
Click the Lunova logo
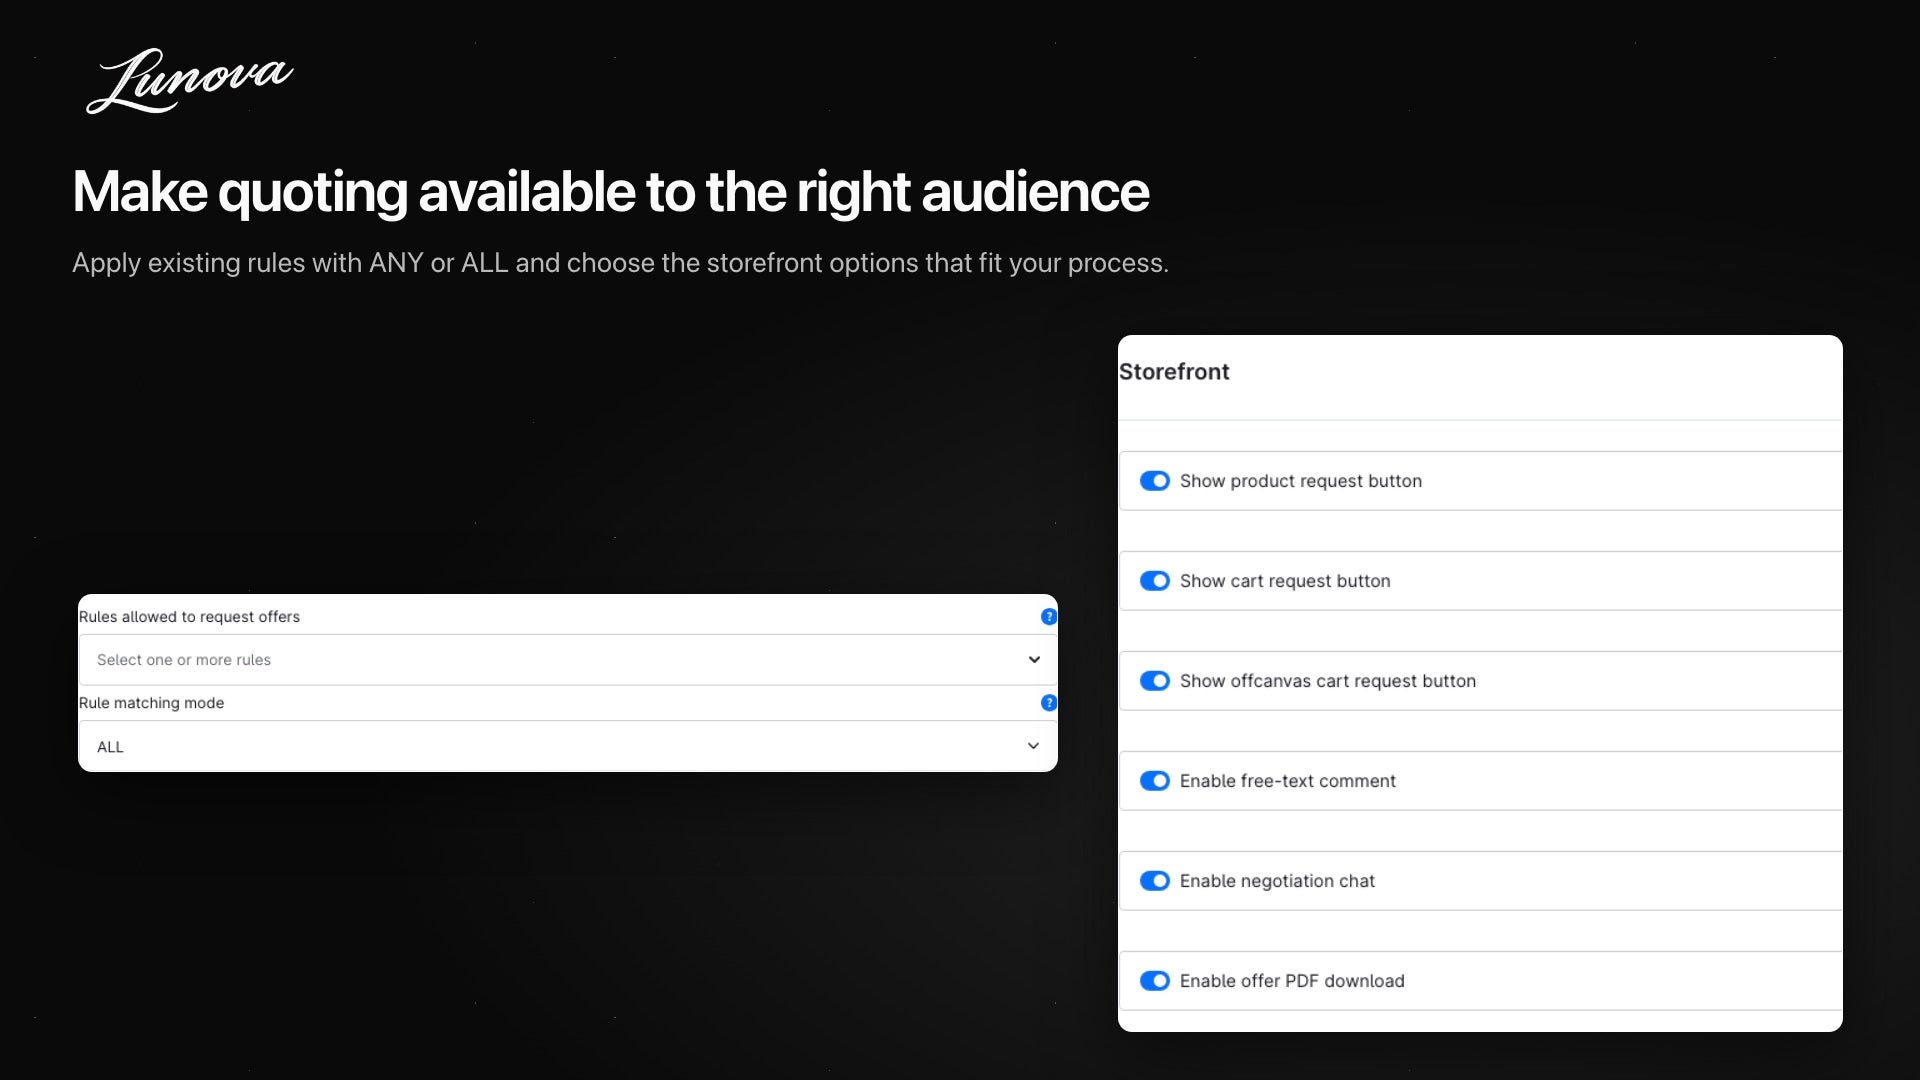[189, 81]
